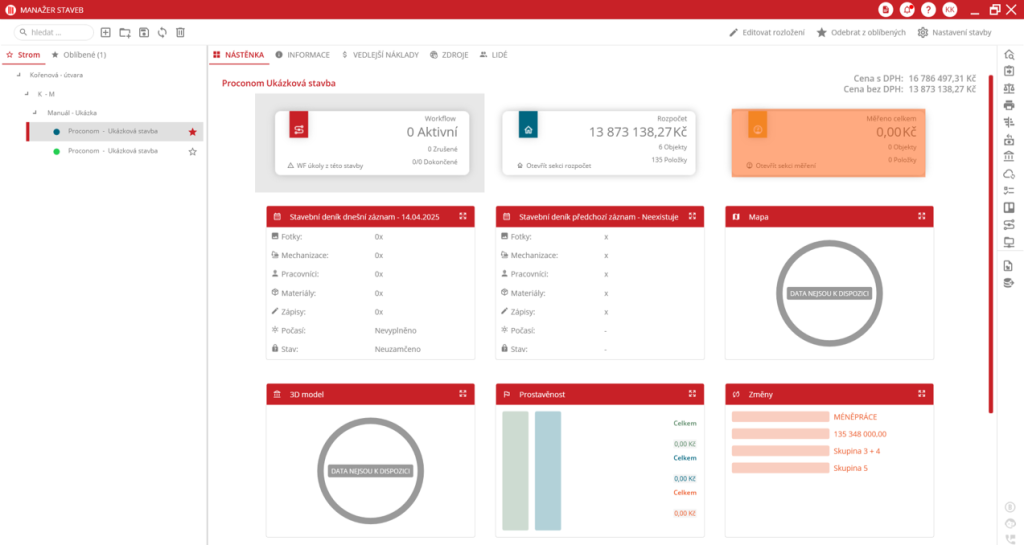Collapse the Kořenová - útvara tree node
Screen dimensions: 1024x545
coord(19,75)
